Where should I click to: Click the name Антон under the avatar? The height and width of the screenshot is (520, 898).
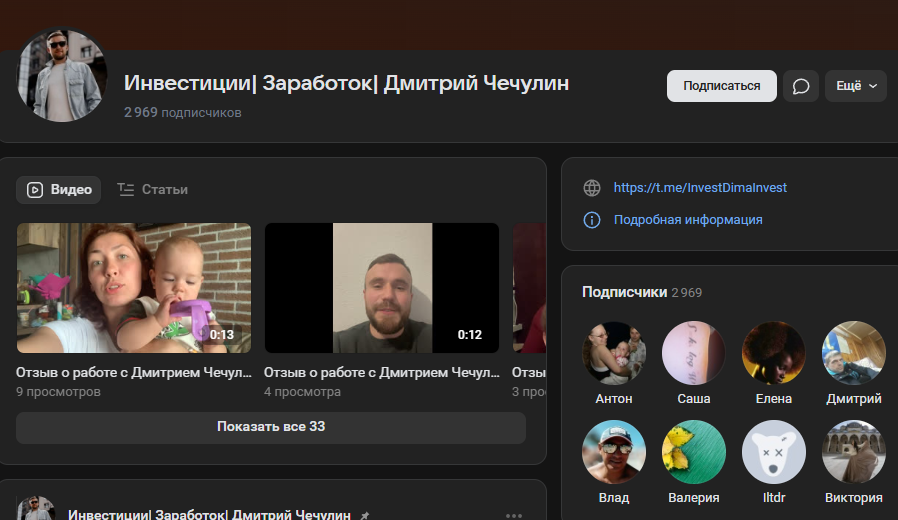(613, 399)
